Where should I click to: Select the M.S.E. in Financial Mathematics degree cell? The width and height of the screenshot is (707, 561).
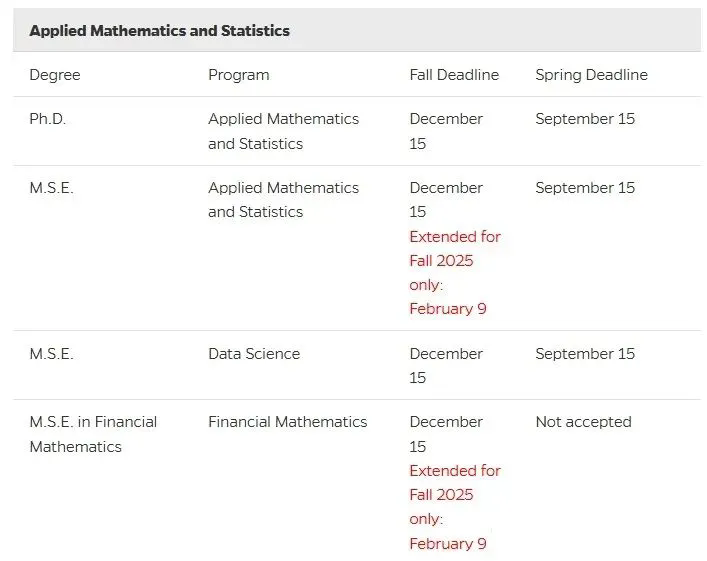pos(93,434)
